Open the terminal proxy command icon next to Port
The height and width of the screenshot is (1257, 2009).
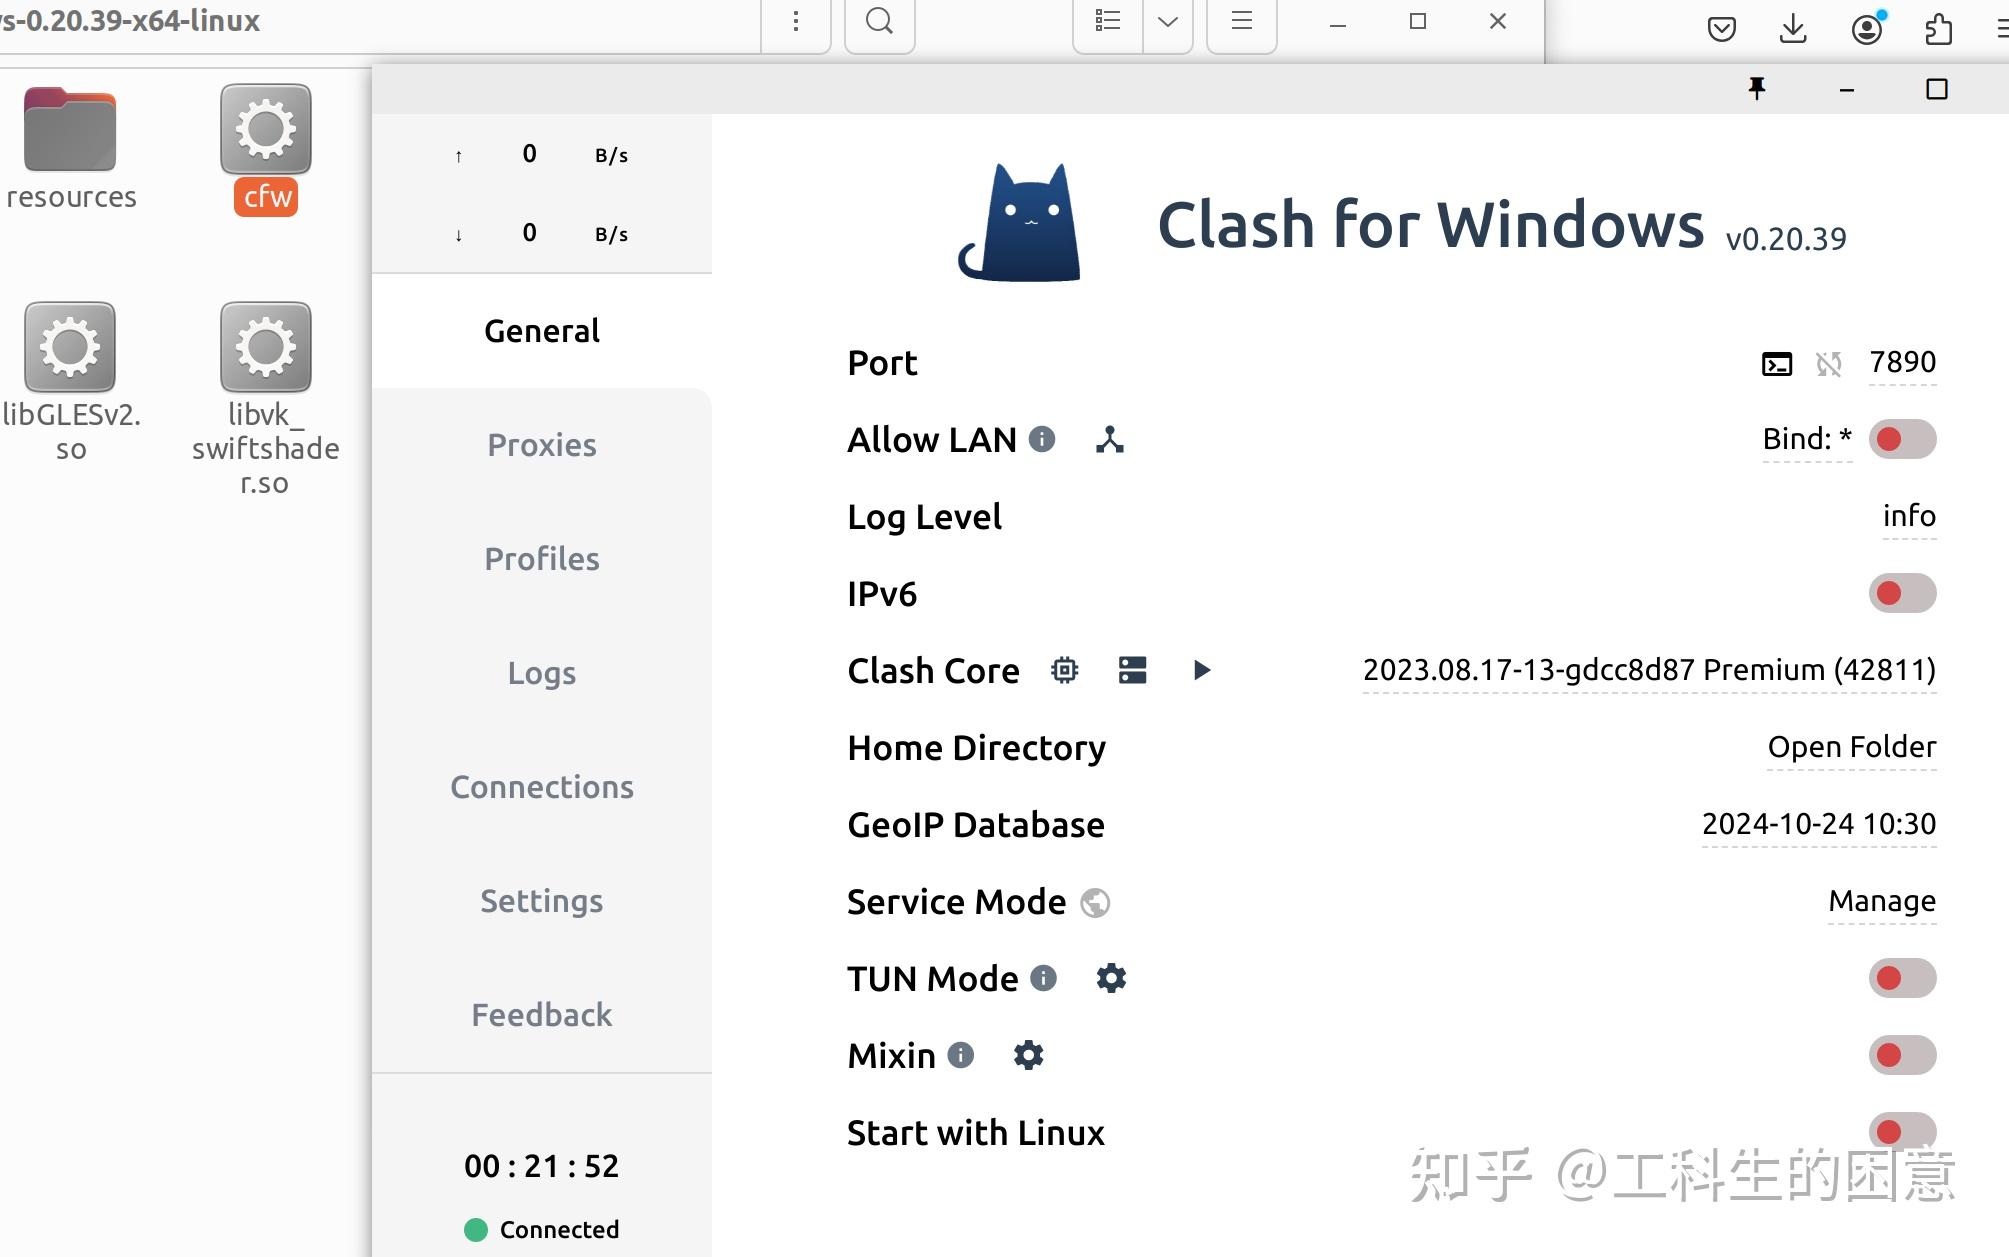point(1775,363)
